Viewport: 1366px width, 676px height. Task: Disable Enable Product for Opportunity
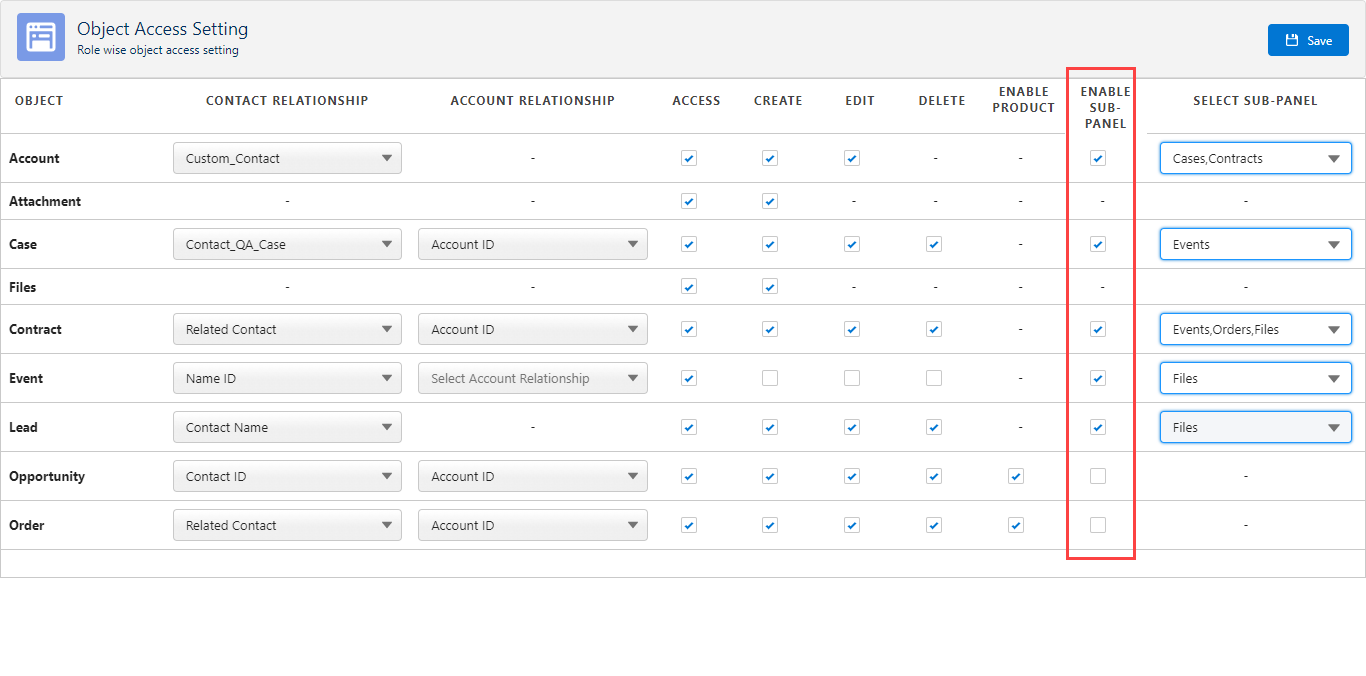tap(1016, 476)
